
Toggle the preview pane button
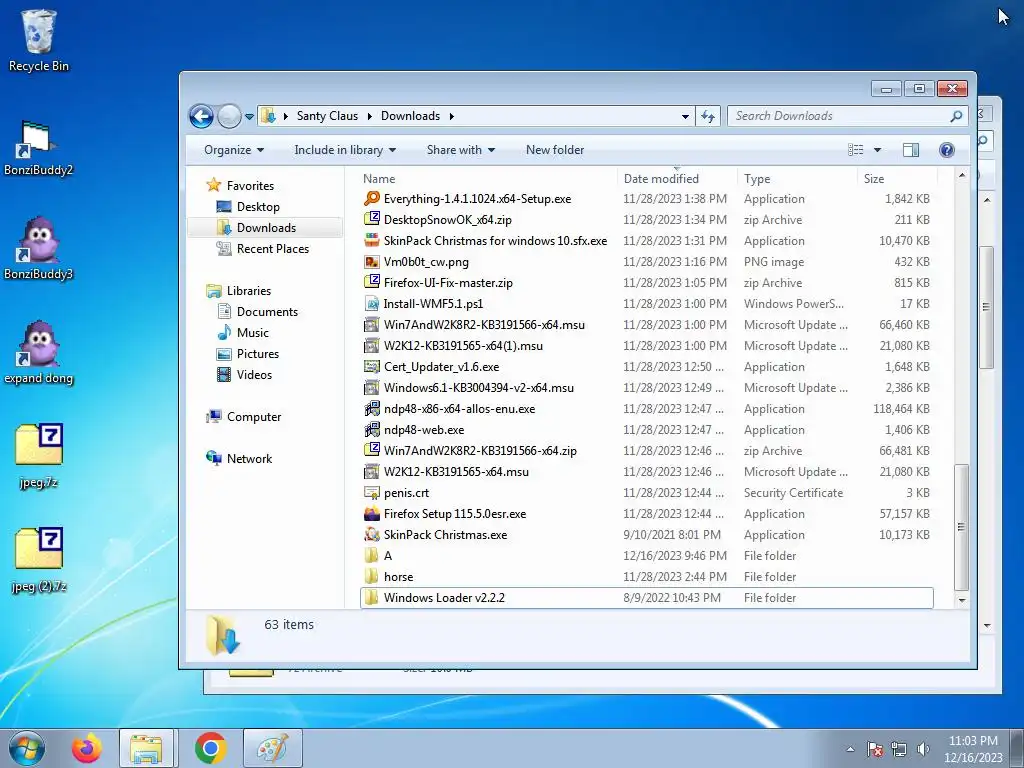(x=910, y=150)
